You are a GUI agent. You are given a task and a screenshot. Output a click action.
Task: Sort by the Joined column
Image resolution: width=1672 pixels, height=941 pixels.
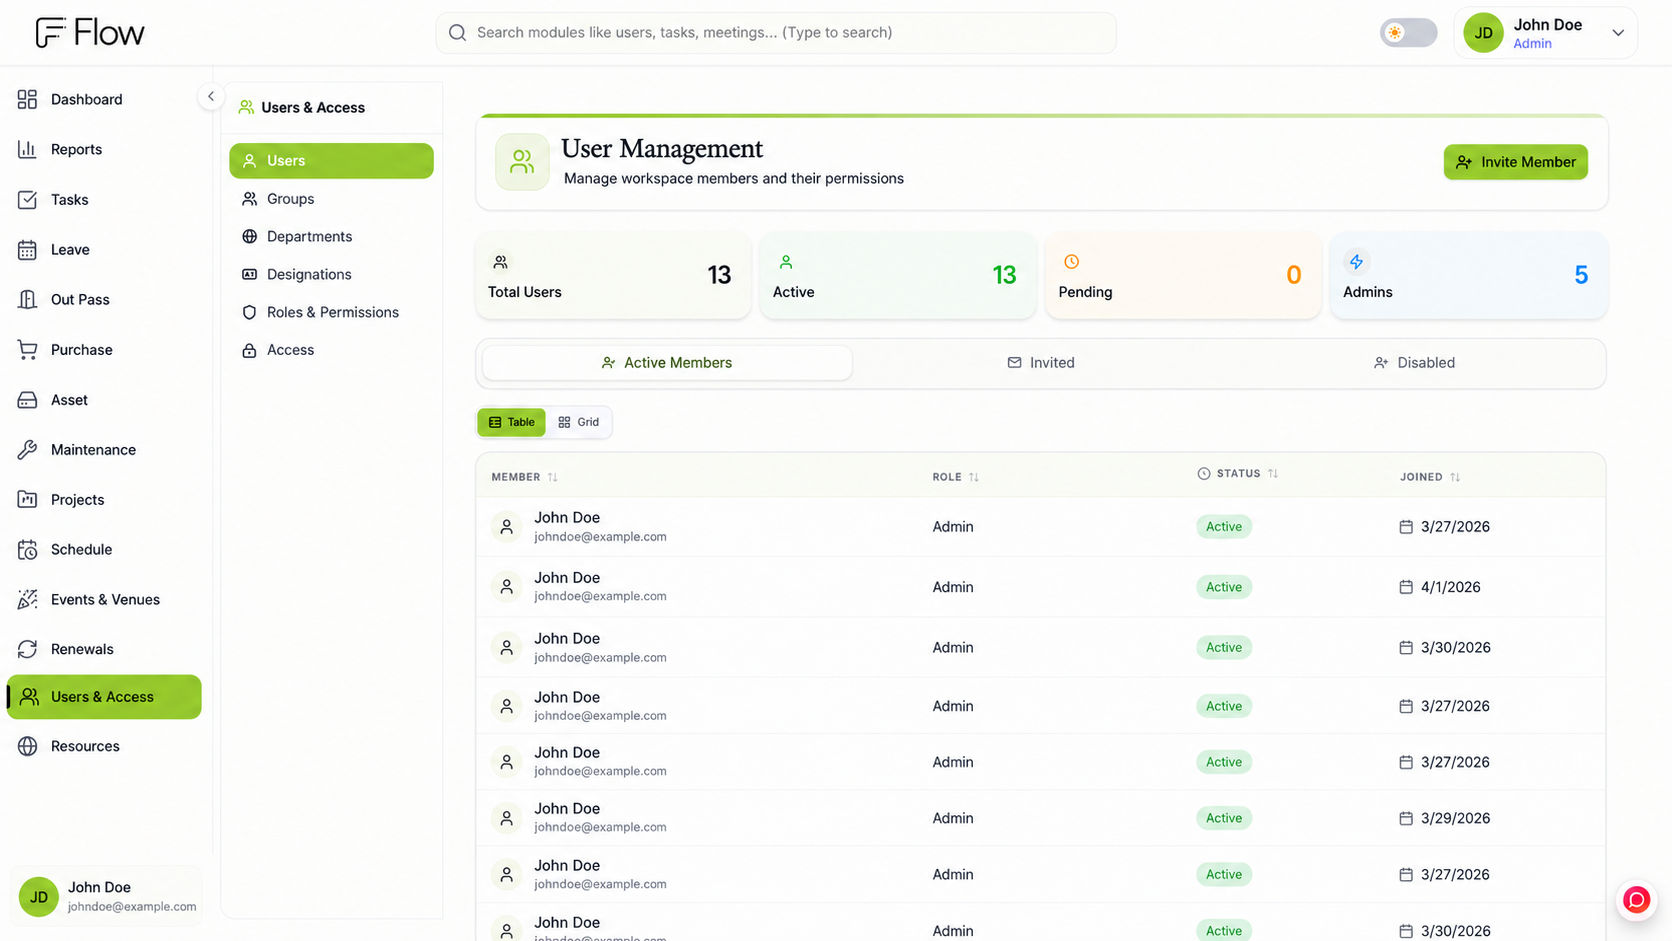[x=1430, y=477]
